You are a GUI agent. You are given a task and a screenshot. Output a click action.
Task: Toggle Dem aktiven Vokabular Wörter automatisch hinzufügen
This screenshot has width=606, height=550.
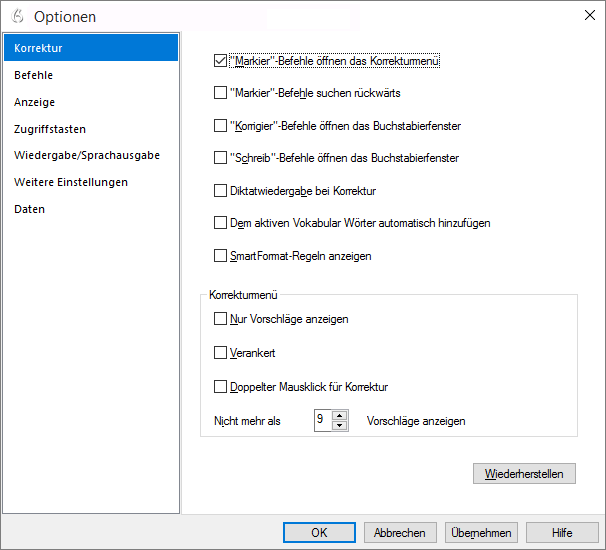pyautogui.click(x=220, y=223)
